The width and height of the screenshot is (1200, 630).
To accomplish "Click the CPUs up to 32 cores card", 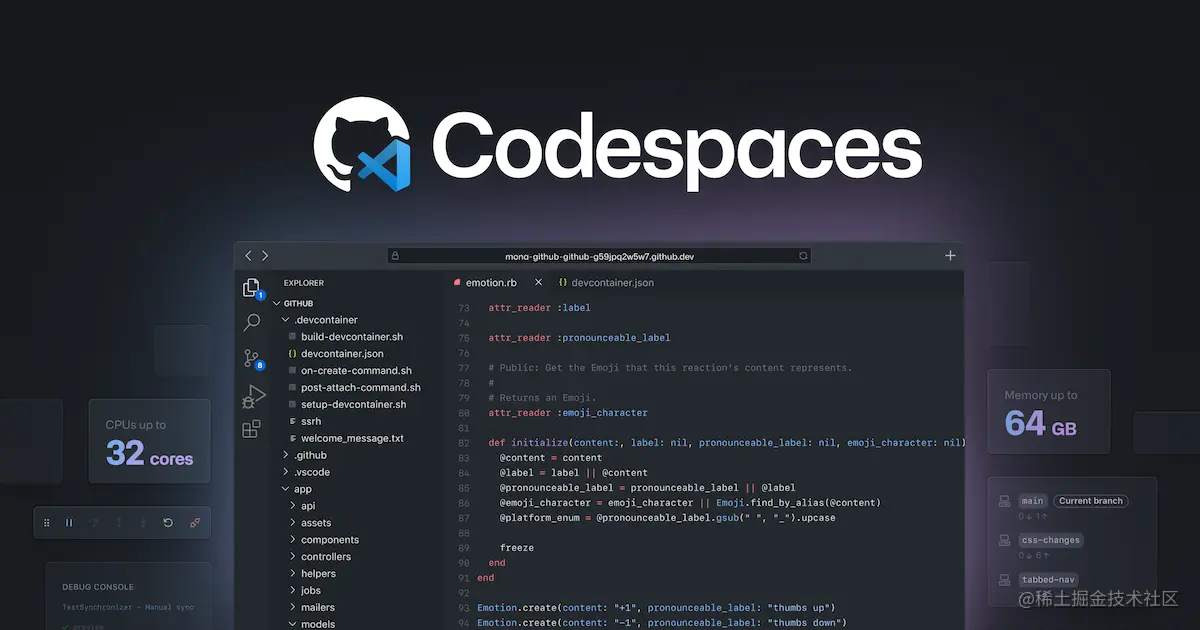I will point(149,441).
